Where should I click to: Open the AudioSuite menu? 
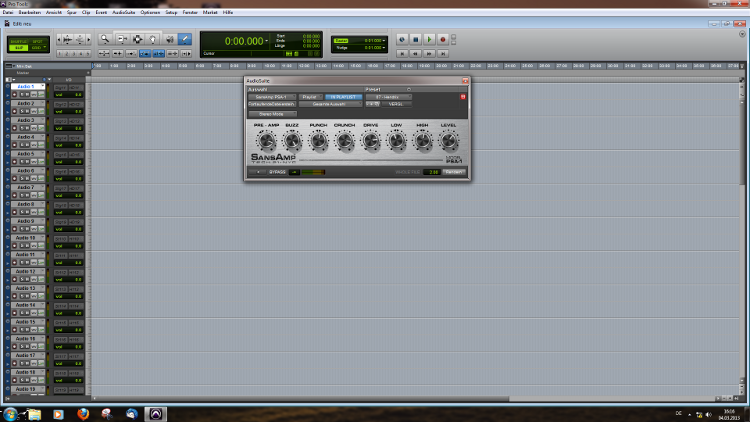pyautogui.click(x=123, y=15)
